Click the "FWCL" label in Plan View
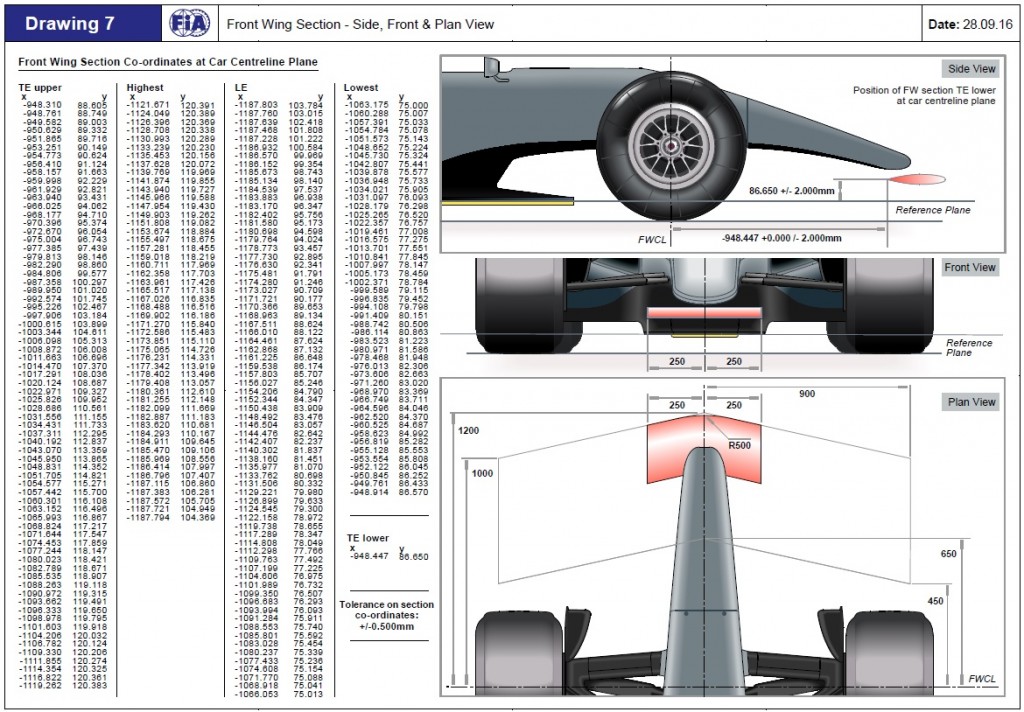The height and width of the screenshot is (712, 1024). click(x=982, y=679)
